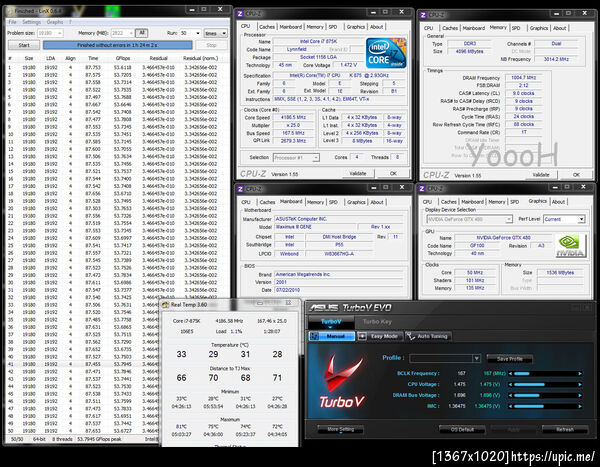Image resolution: width=600 pixels, height=467 pixels.
Task: Click the IMC voltage slider track
Action: coord(545,406)
